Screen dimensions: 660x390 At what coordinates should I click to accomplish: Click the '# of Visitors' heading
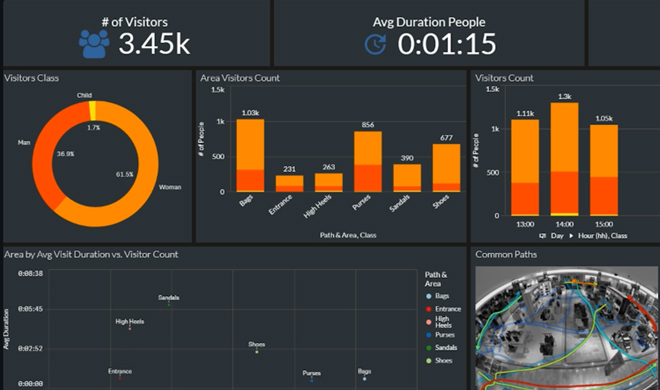click(x=135, y=22)
